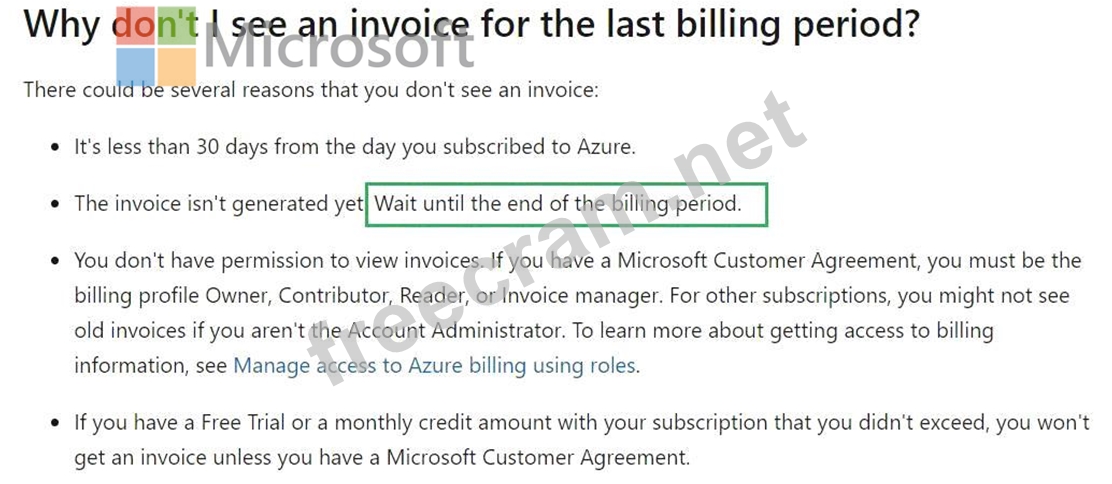Click the Microsoft four-square logo
This screenshot has width=1112, height=484.
point(155,48)
